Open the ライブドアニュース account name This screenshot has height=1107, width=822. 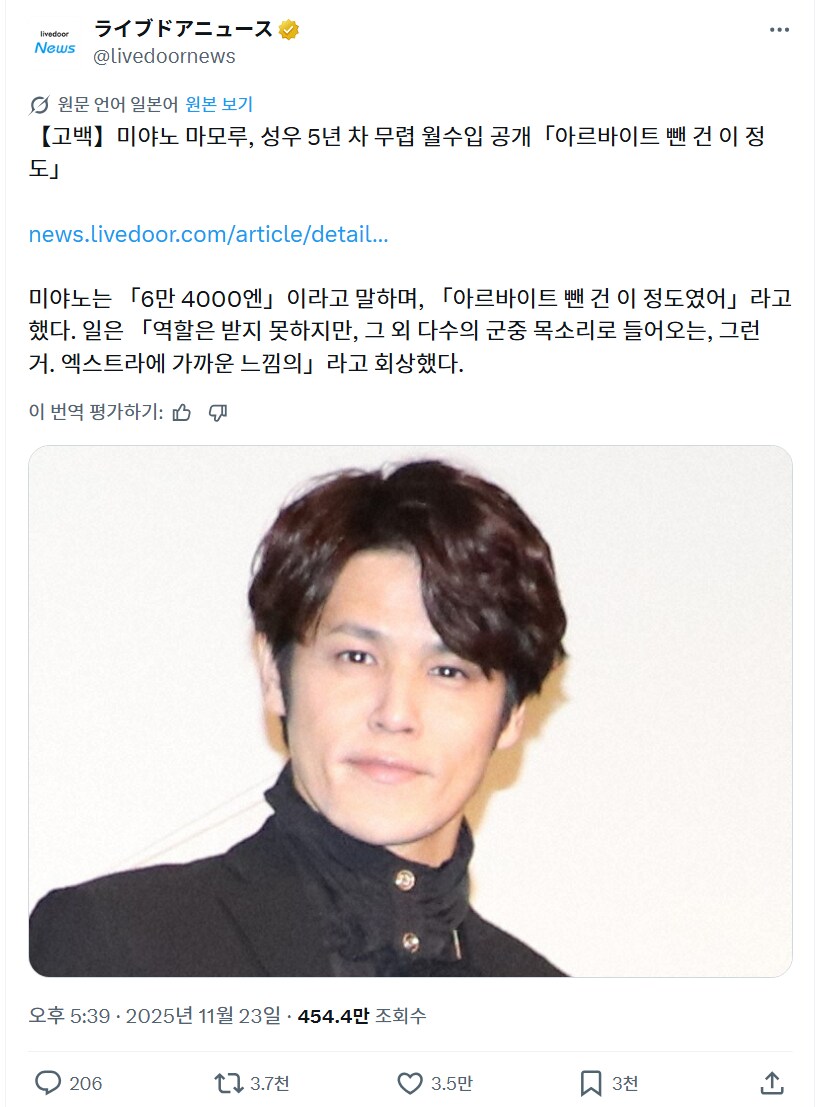(184, 29)
